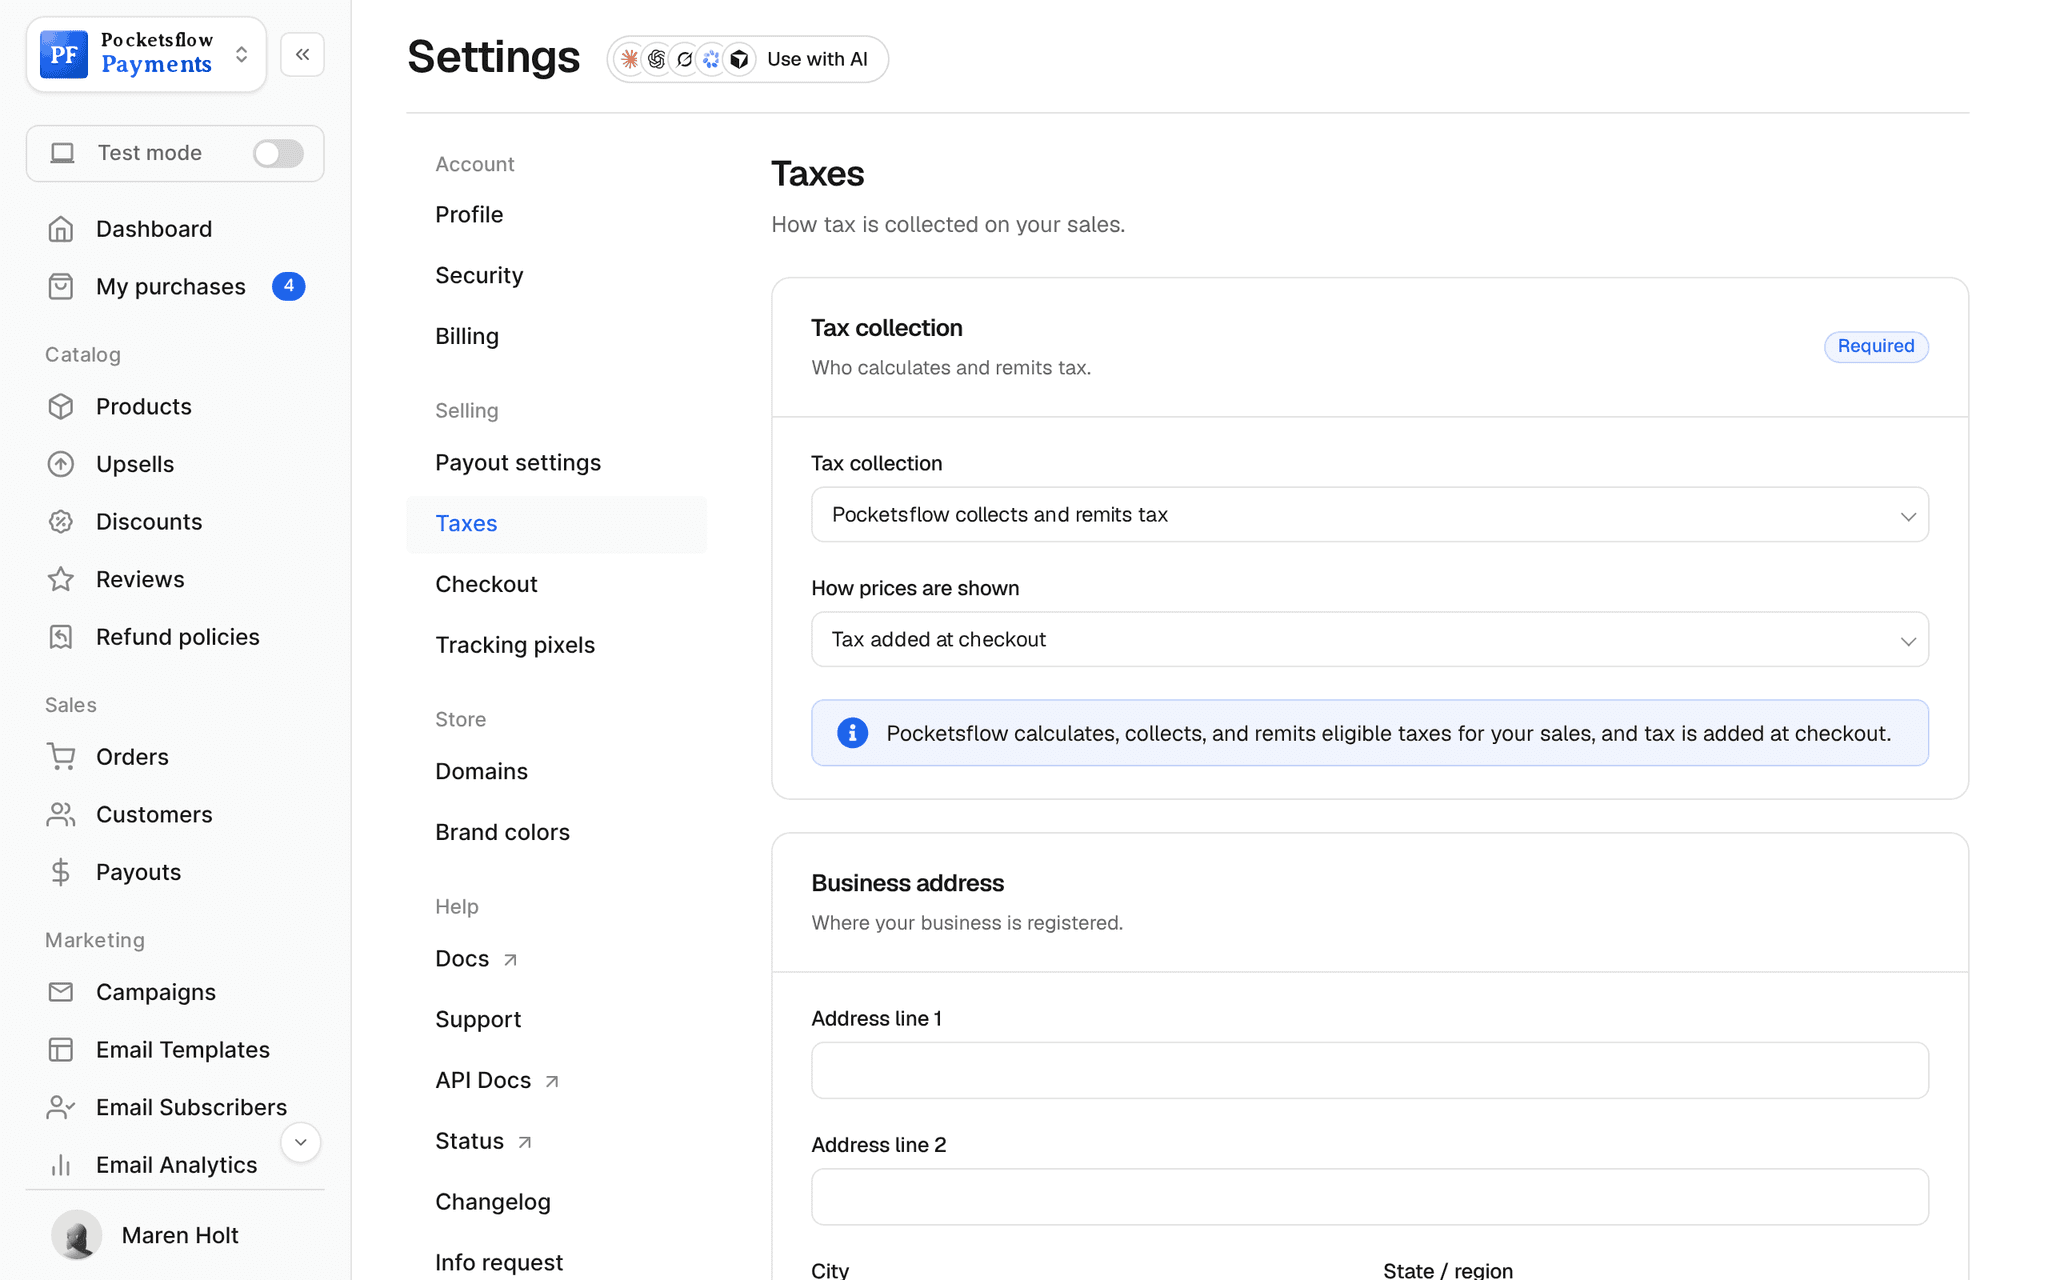Open the Status page link

pos(483,1142)
